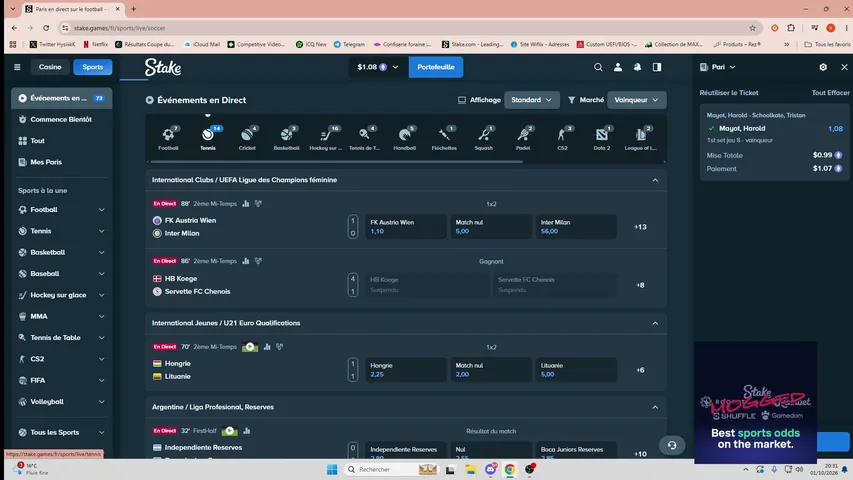Collapse UEFA Ligue des Champions féminine section
The width and height of the screenshot is (853, 480).
click(x=655, y=180)
